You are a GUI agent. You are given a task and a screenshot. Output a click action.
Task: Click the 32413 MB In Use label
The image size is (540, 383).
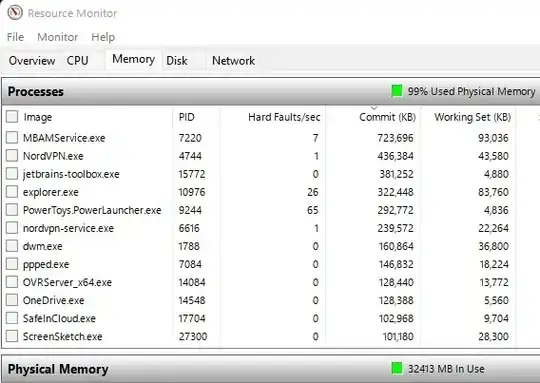click(x=446, y=369)
